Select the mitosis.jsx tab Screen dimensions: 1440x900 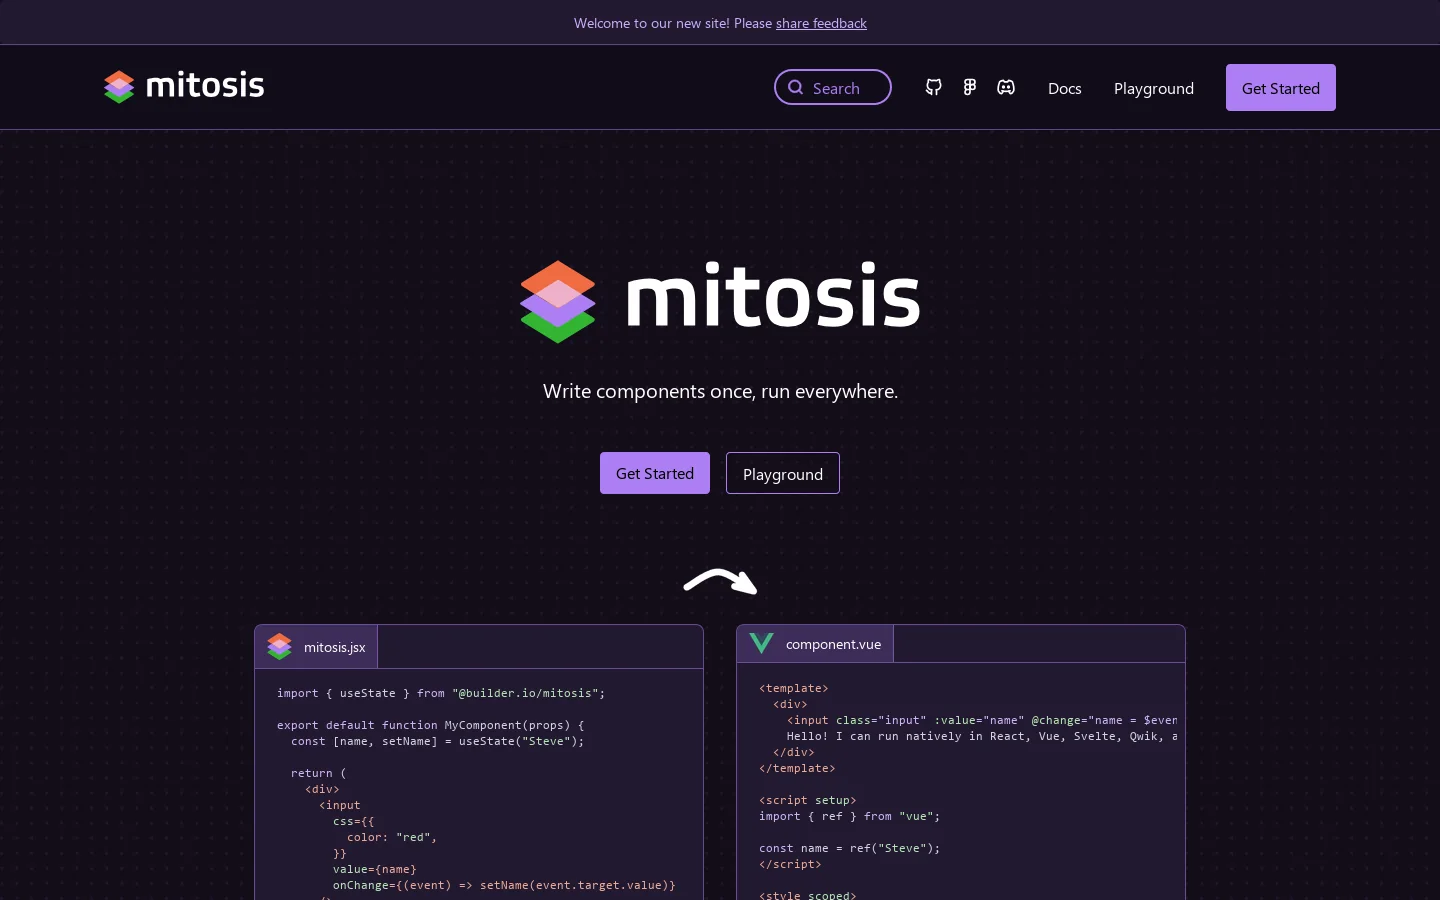tap(317, 647)
